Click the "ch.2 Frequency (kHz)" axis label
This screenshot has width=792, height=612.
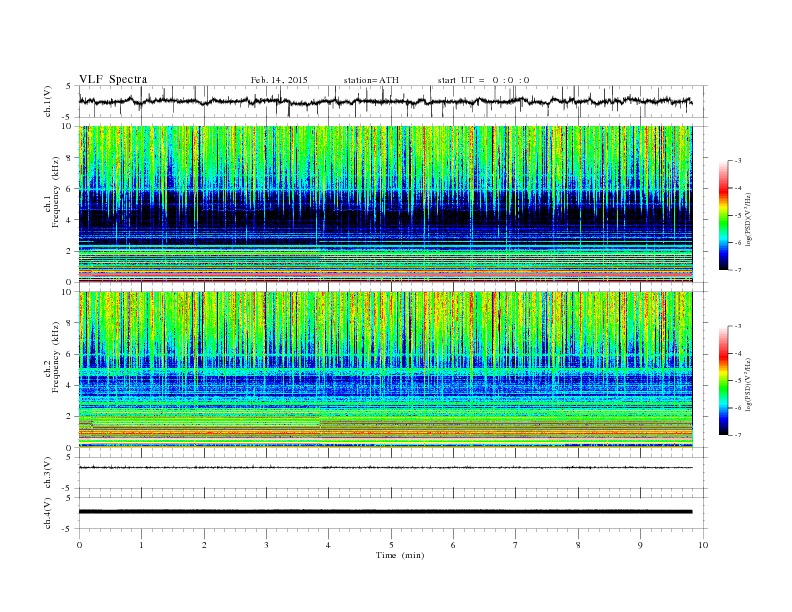pos(52,358)
